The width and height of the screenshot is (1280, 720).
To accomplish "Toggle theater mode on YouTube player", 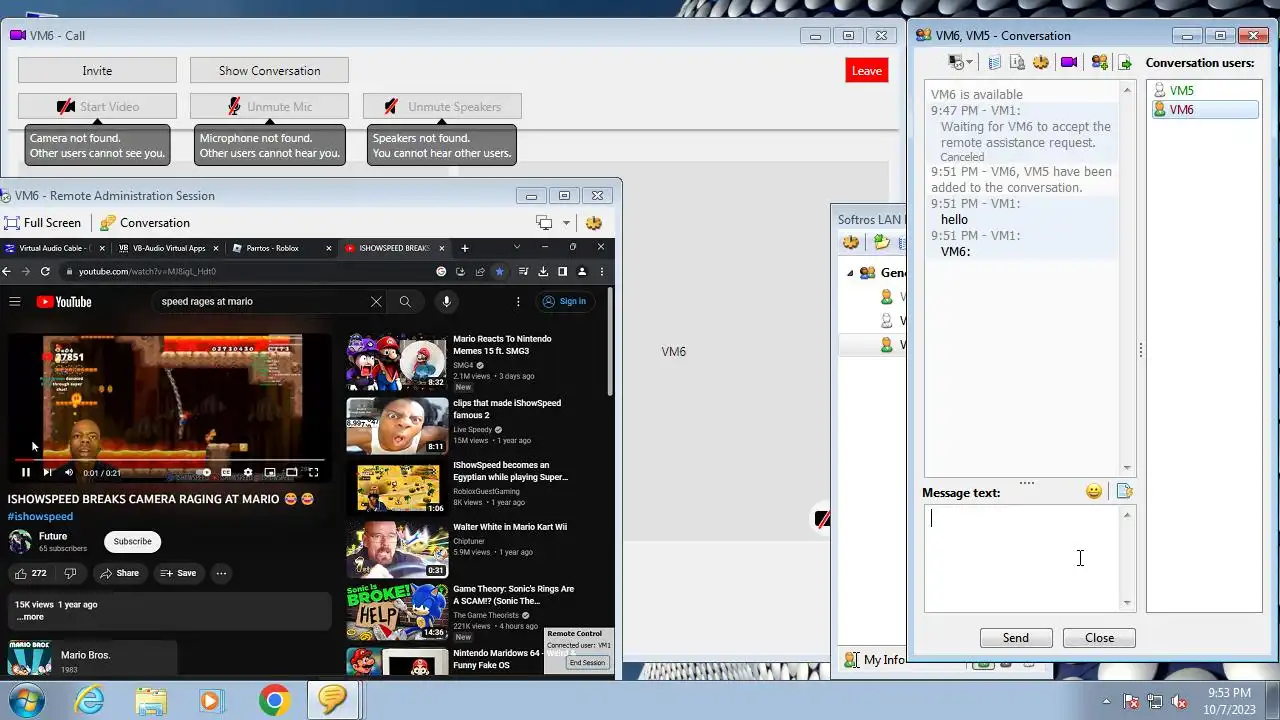I will (x=291, y=472).
